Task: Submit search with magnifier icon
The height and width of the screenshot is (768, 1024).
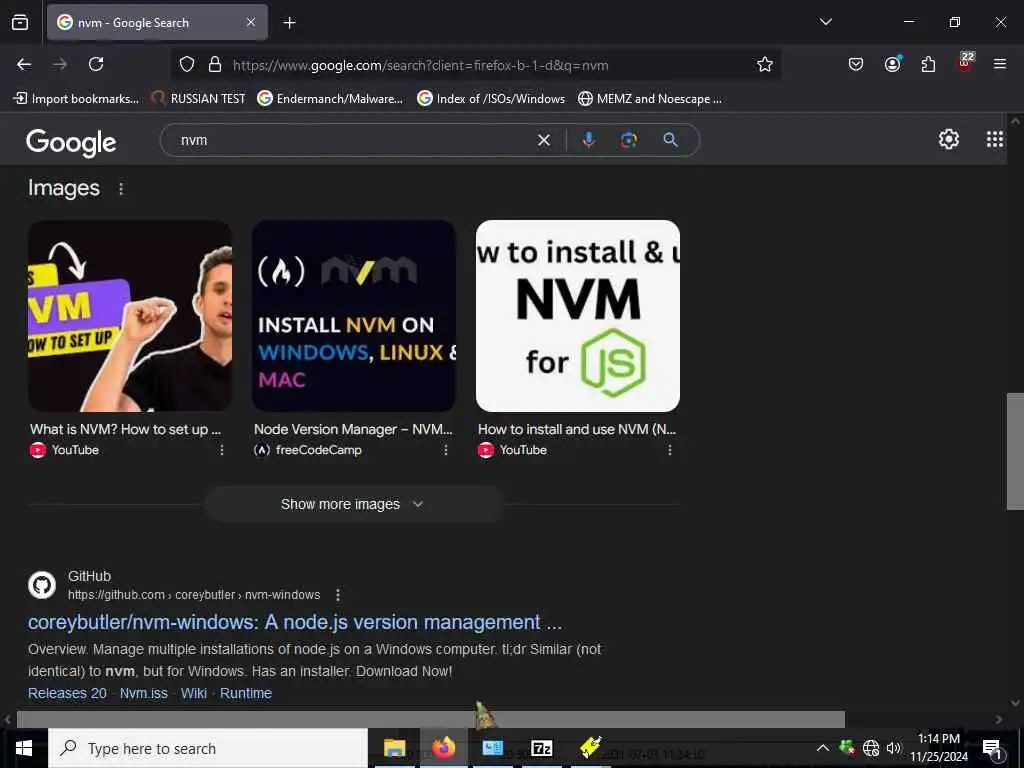Action: click(670, 140)
